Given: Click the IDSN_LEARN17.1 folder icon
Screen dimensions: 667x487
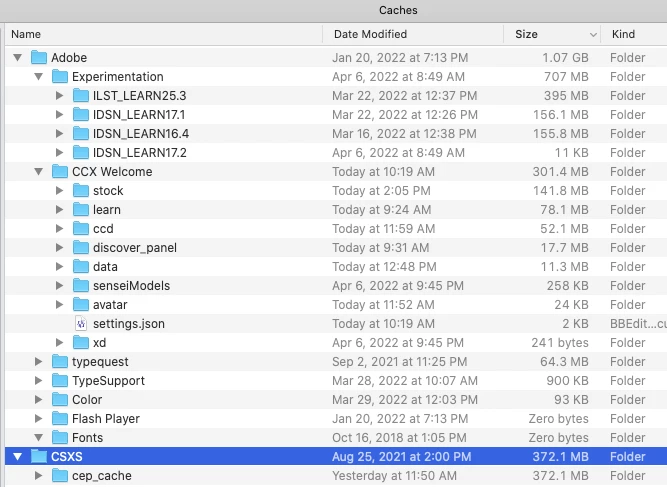Looking at the screenshot, I should (x=81, y=114).
